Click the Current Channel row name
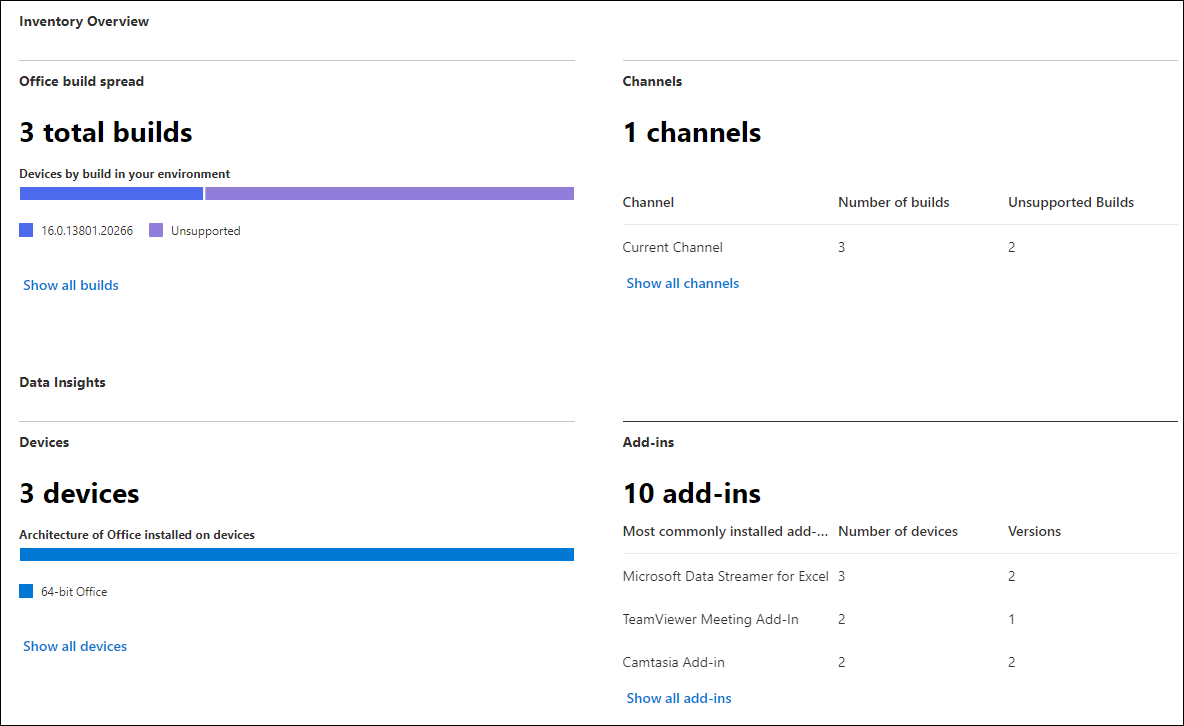This screenshot has width=1184, height=726. coord(672,247)
